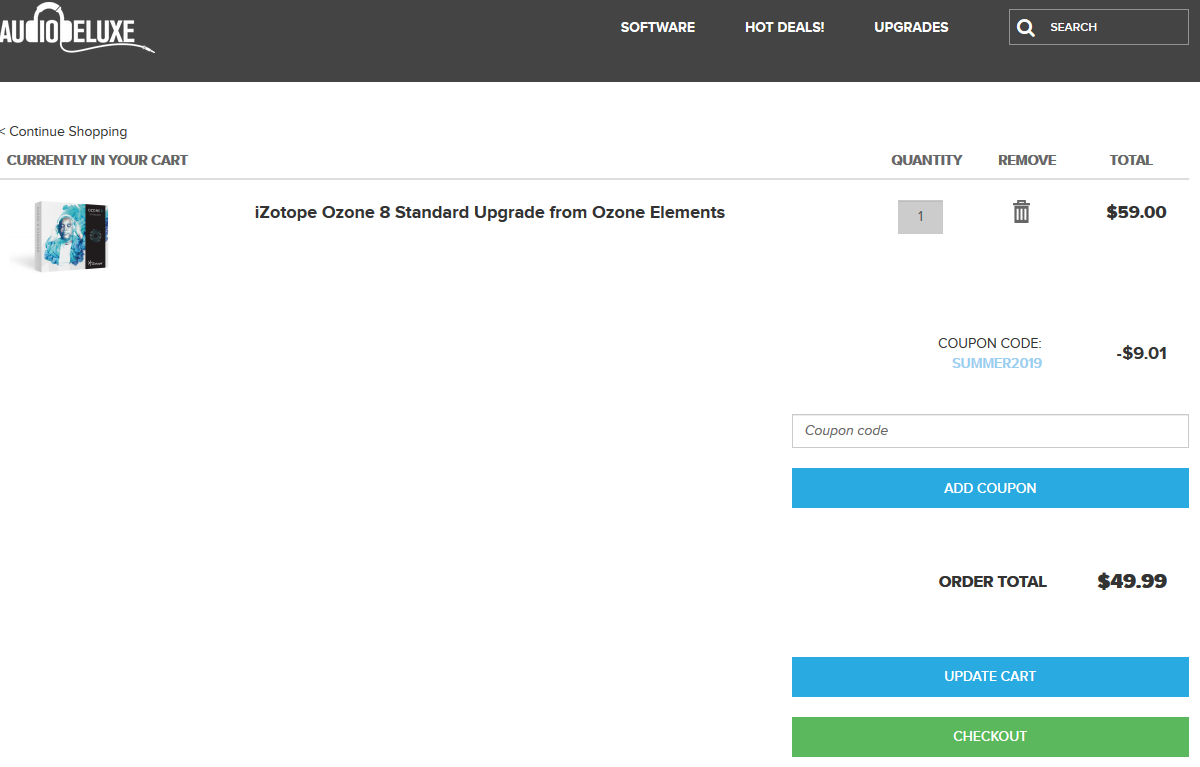Click the SUMMER2019 coupon code link
The height and width of the screenshot is (767, 1200).
click(997, 363)
